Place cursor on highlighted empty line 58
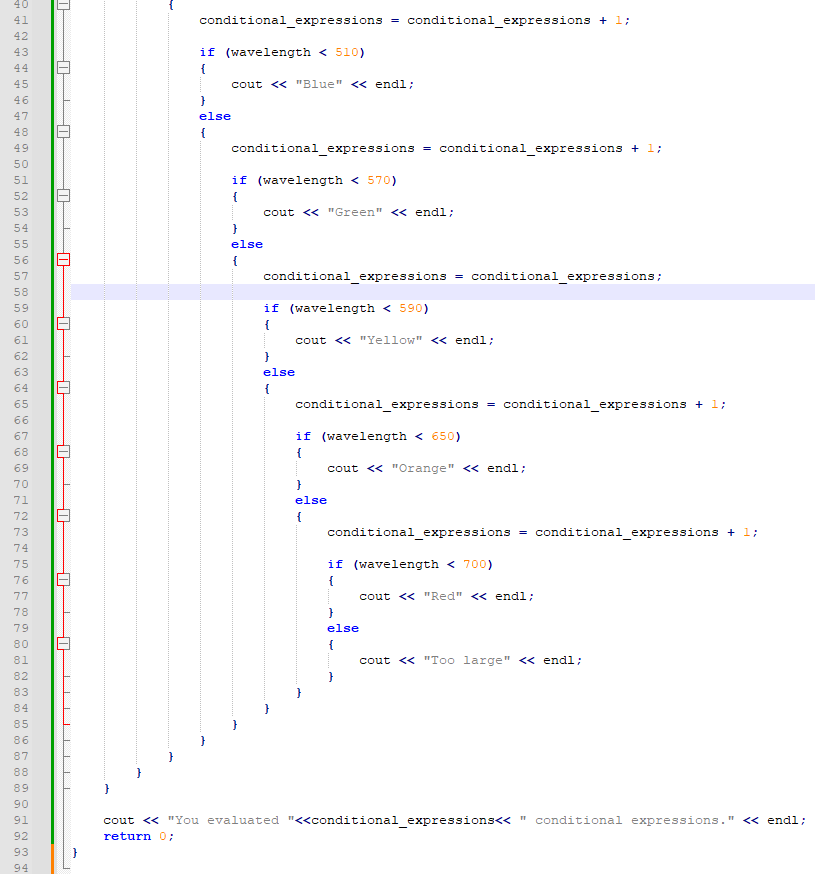The image size is (815, 874). (x=443, y=292)
